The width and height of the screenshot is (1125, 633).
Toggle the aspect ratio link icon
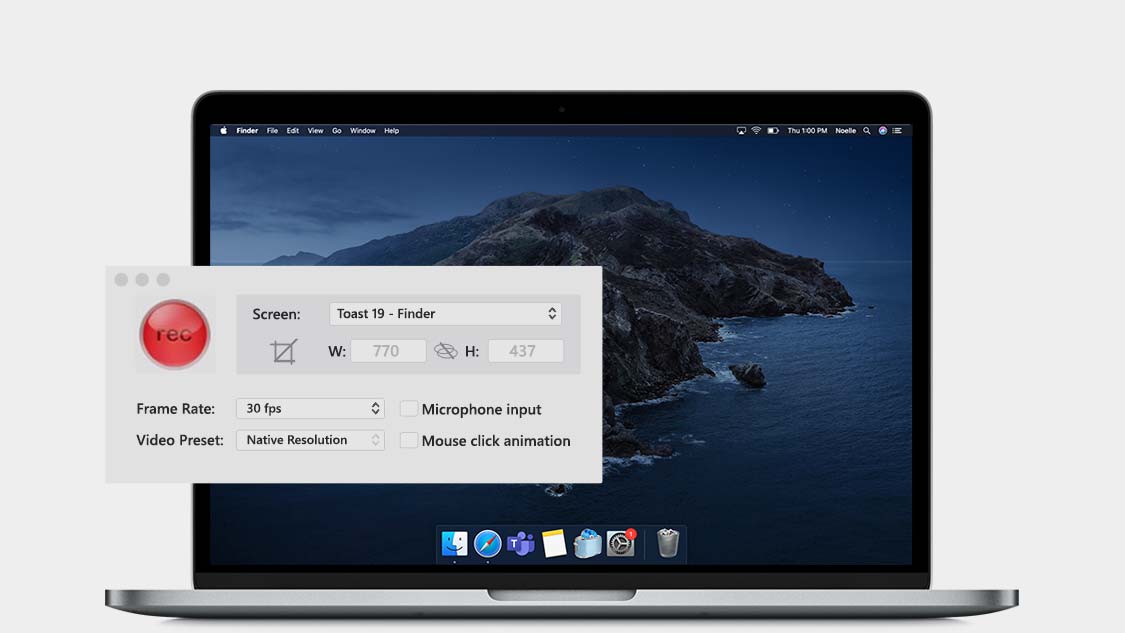(x=446, y=351)
